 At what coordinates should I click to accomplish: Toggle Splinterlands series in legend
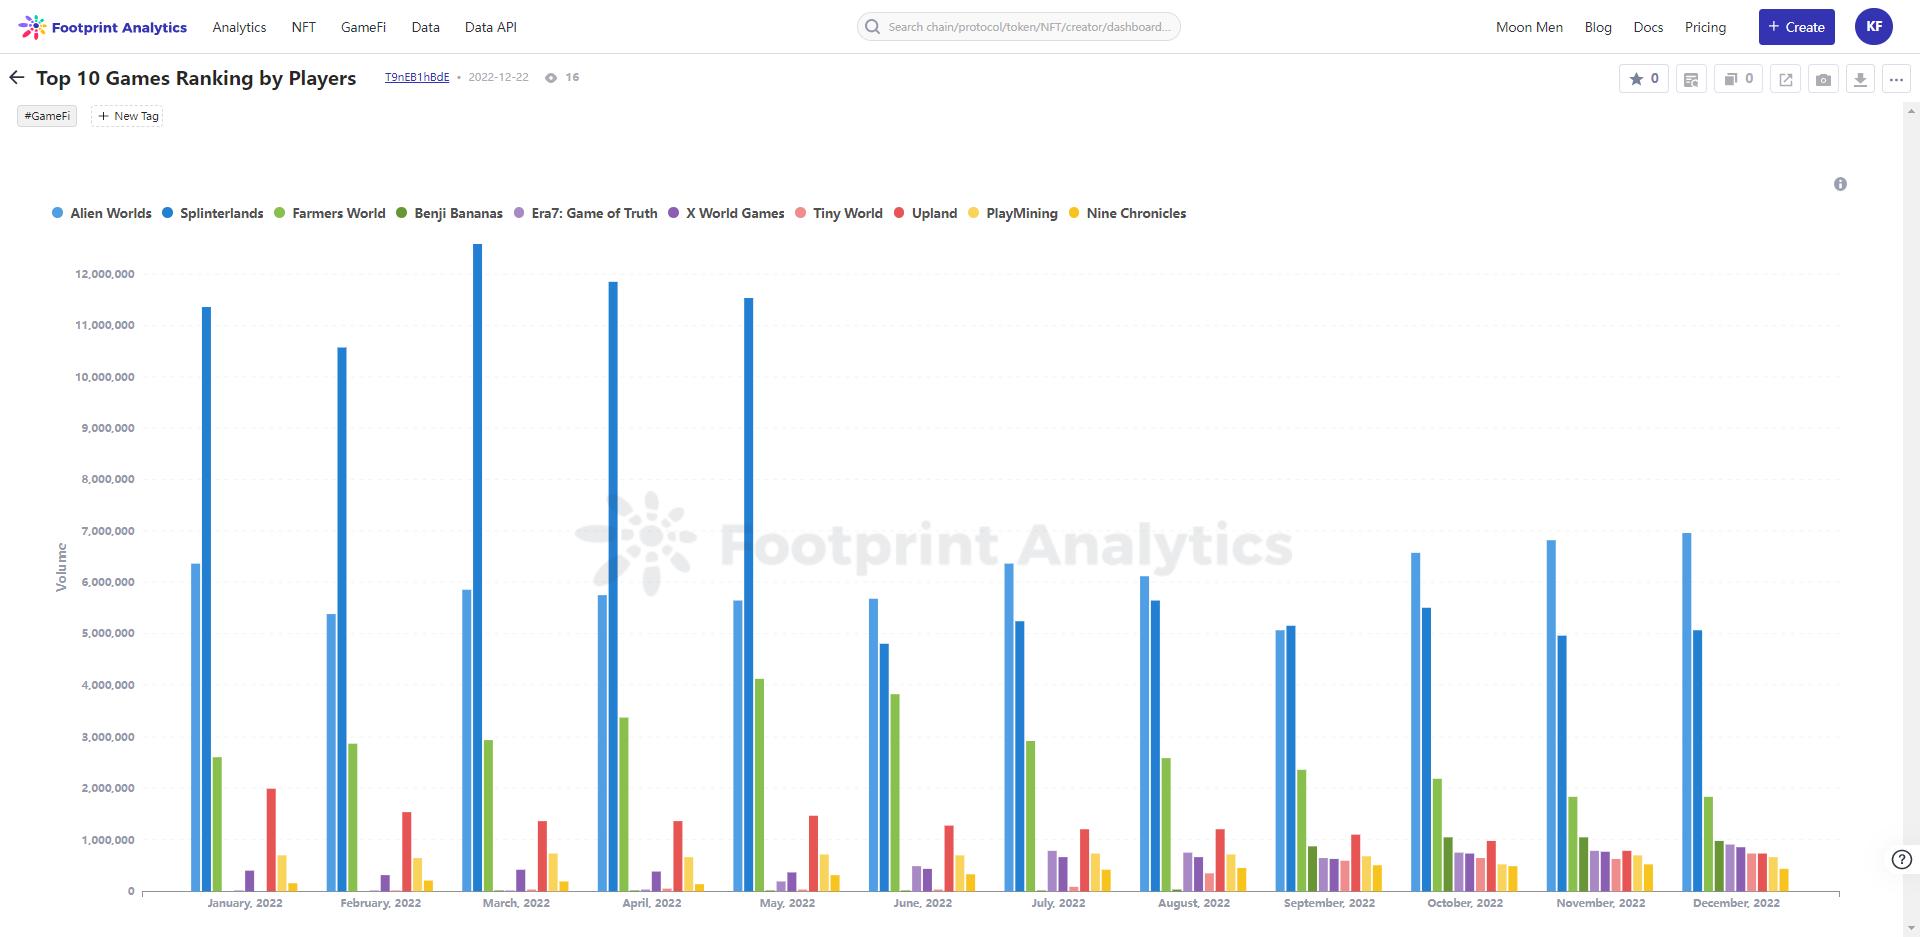212,213
